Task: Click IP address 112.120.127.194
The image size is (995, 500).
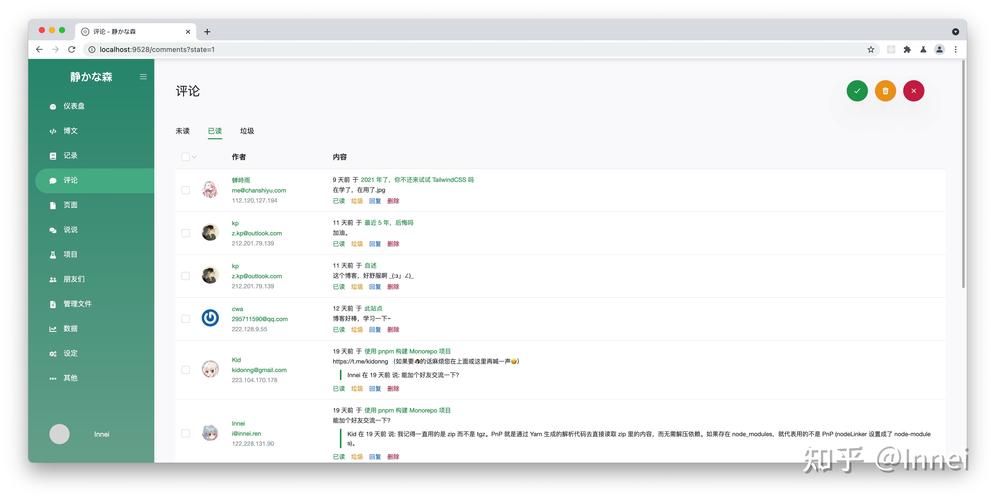Action: pyautogui.click(x=254, y=201)
